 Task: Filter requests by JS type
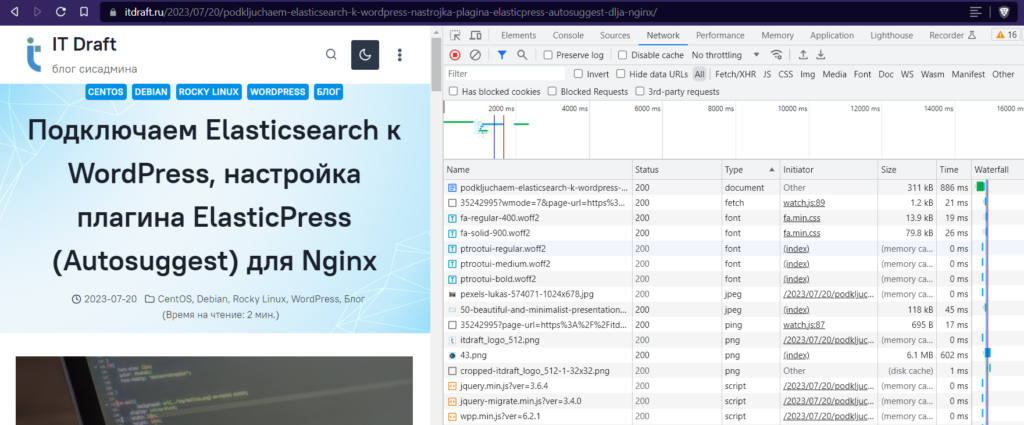pyautogui.click(x=767, y=74)
